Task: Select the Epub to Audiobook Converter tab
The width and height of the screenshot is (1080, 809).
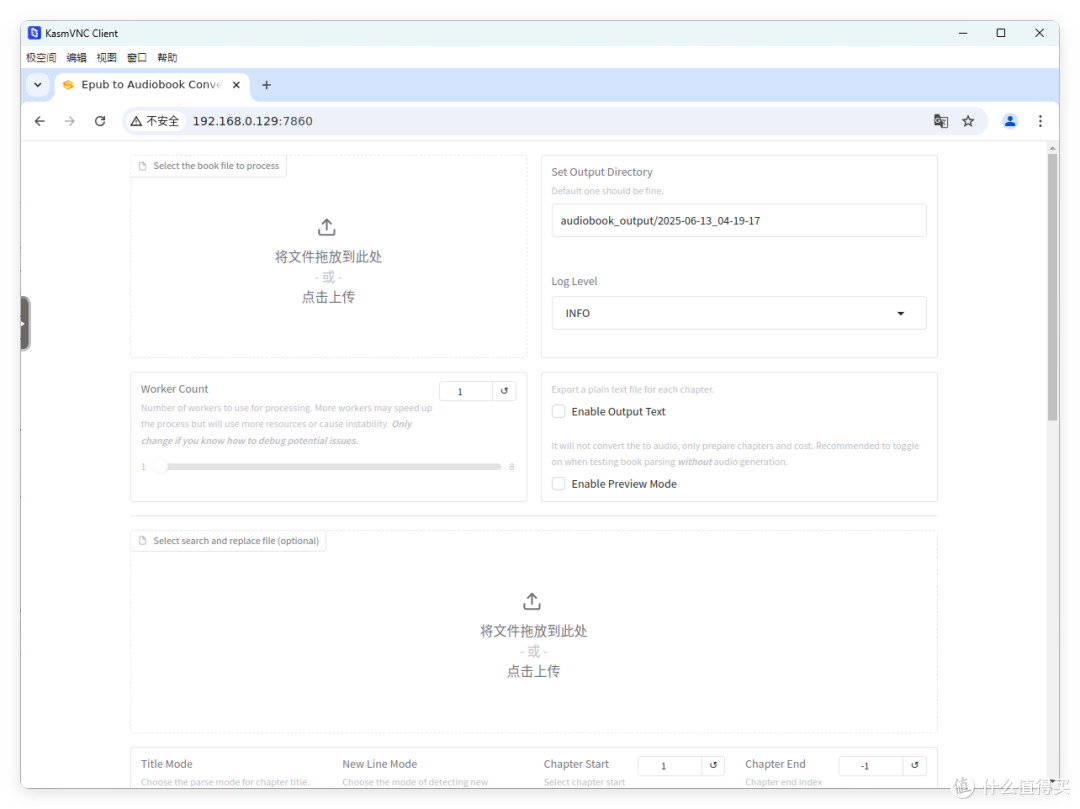Action: pos(151,85)
